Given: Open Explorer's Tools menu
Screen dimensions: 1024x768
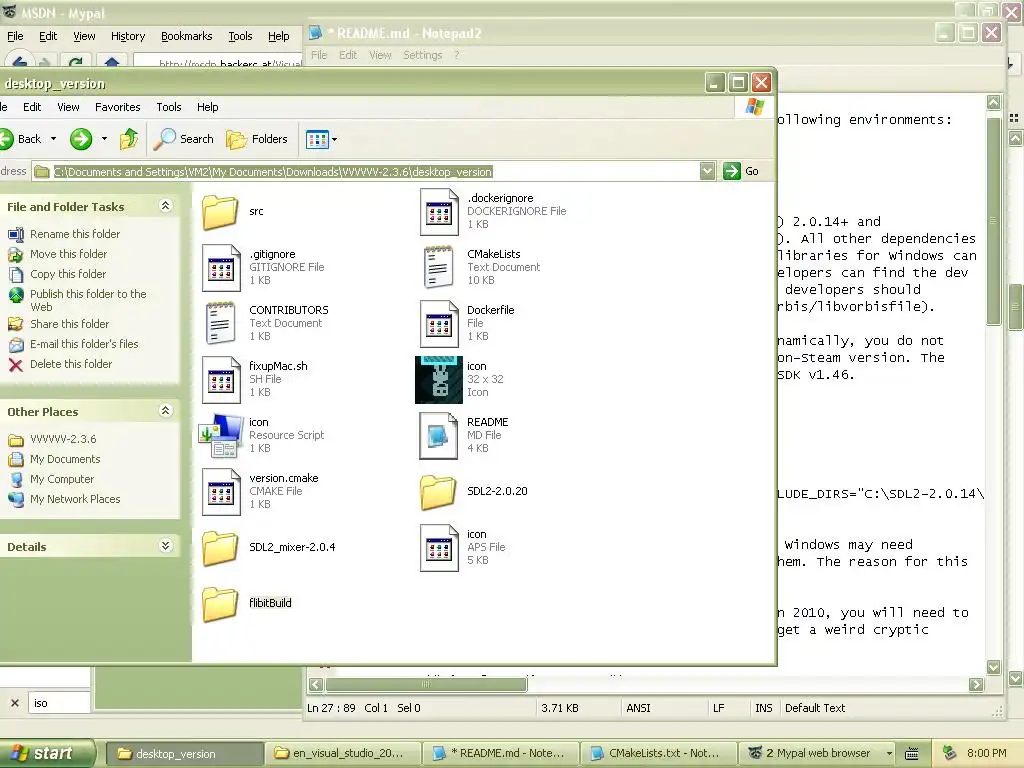Looking at the screenshot, I should coord(168,107).
